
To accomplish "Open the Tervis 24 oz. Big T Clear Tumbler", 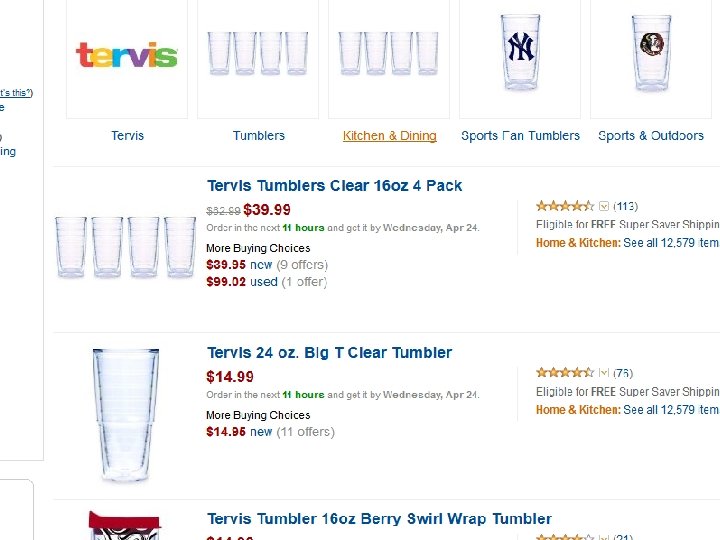I will (329, 353).
